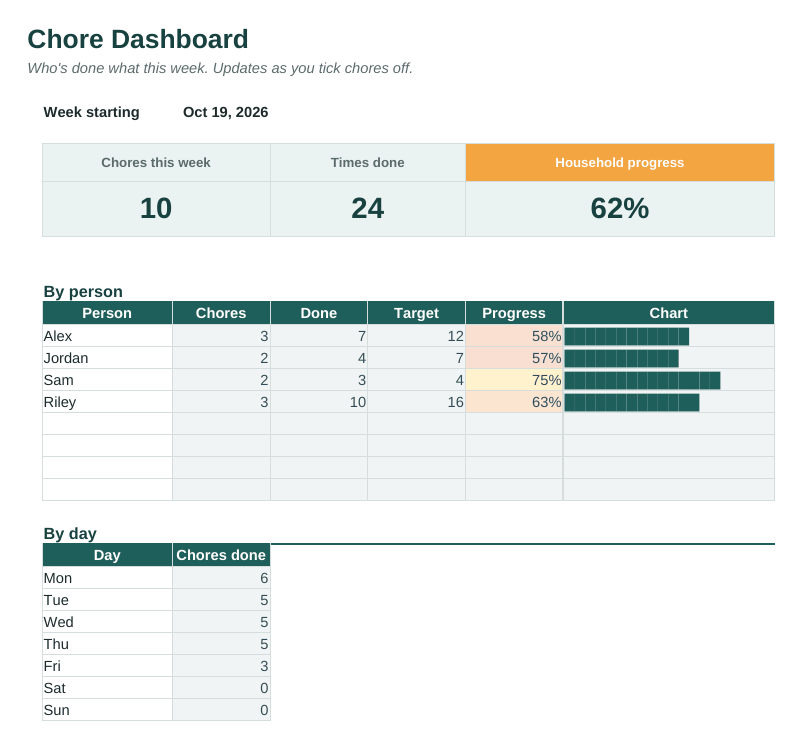Click Jordan's 57% progress cell
Image resolution: width=803 pixels, height=749 pixels.
514,358
